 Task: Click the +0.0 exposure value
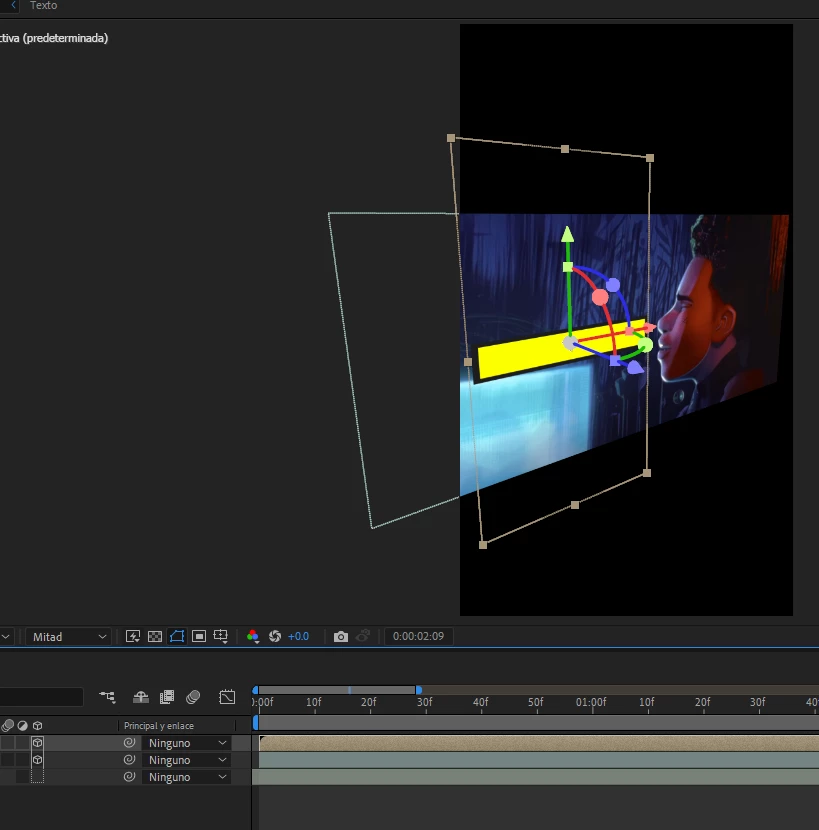pyautogui.click(x=298, y=636)
